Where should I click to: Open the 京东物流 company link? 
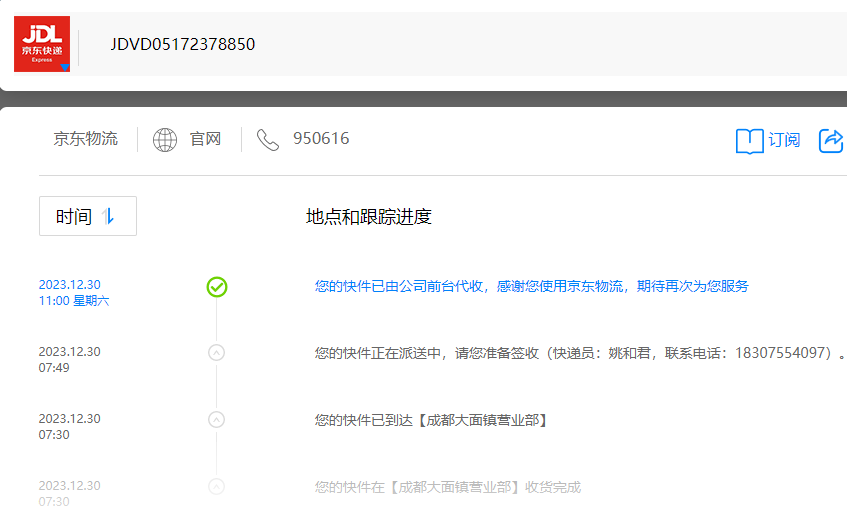[x=85, y=139]
